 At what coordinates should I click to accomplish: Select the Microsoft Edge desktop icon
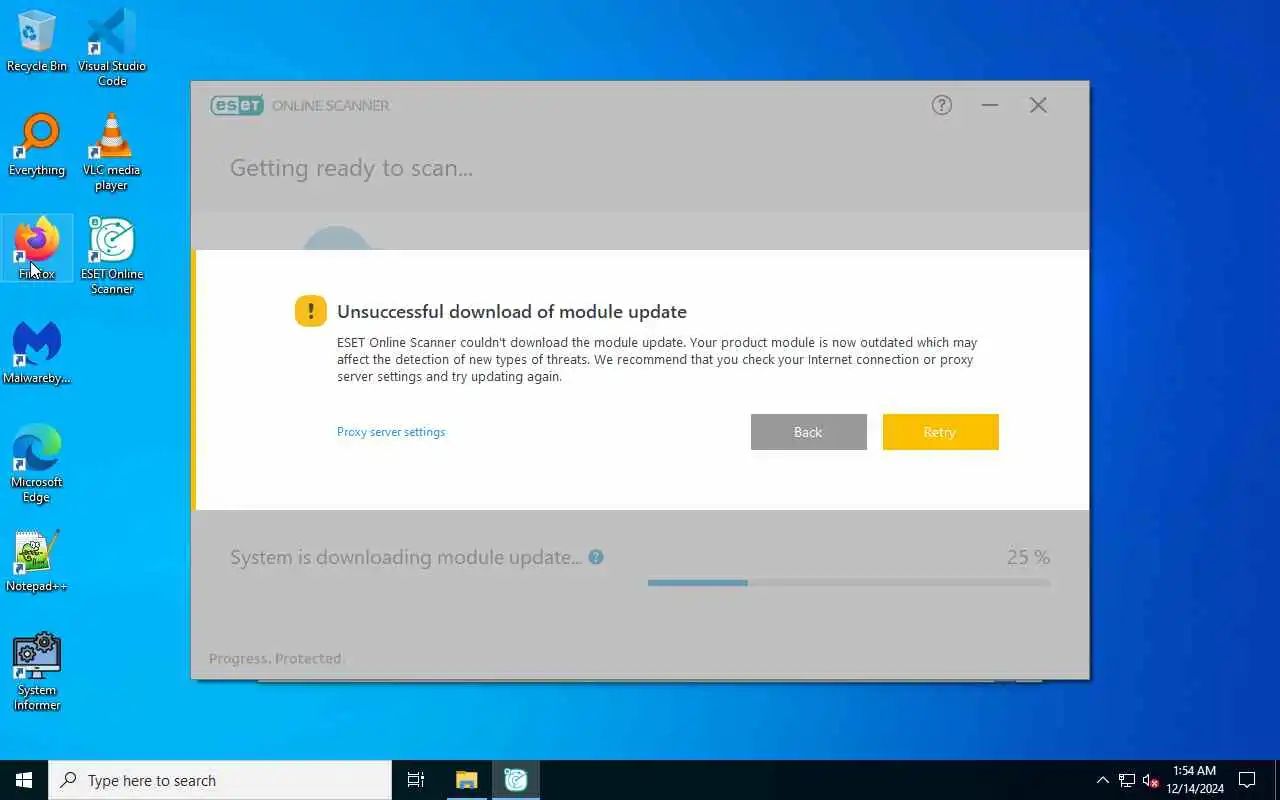click(37, 463)
